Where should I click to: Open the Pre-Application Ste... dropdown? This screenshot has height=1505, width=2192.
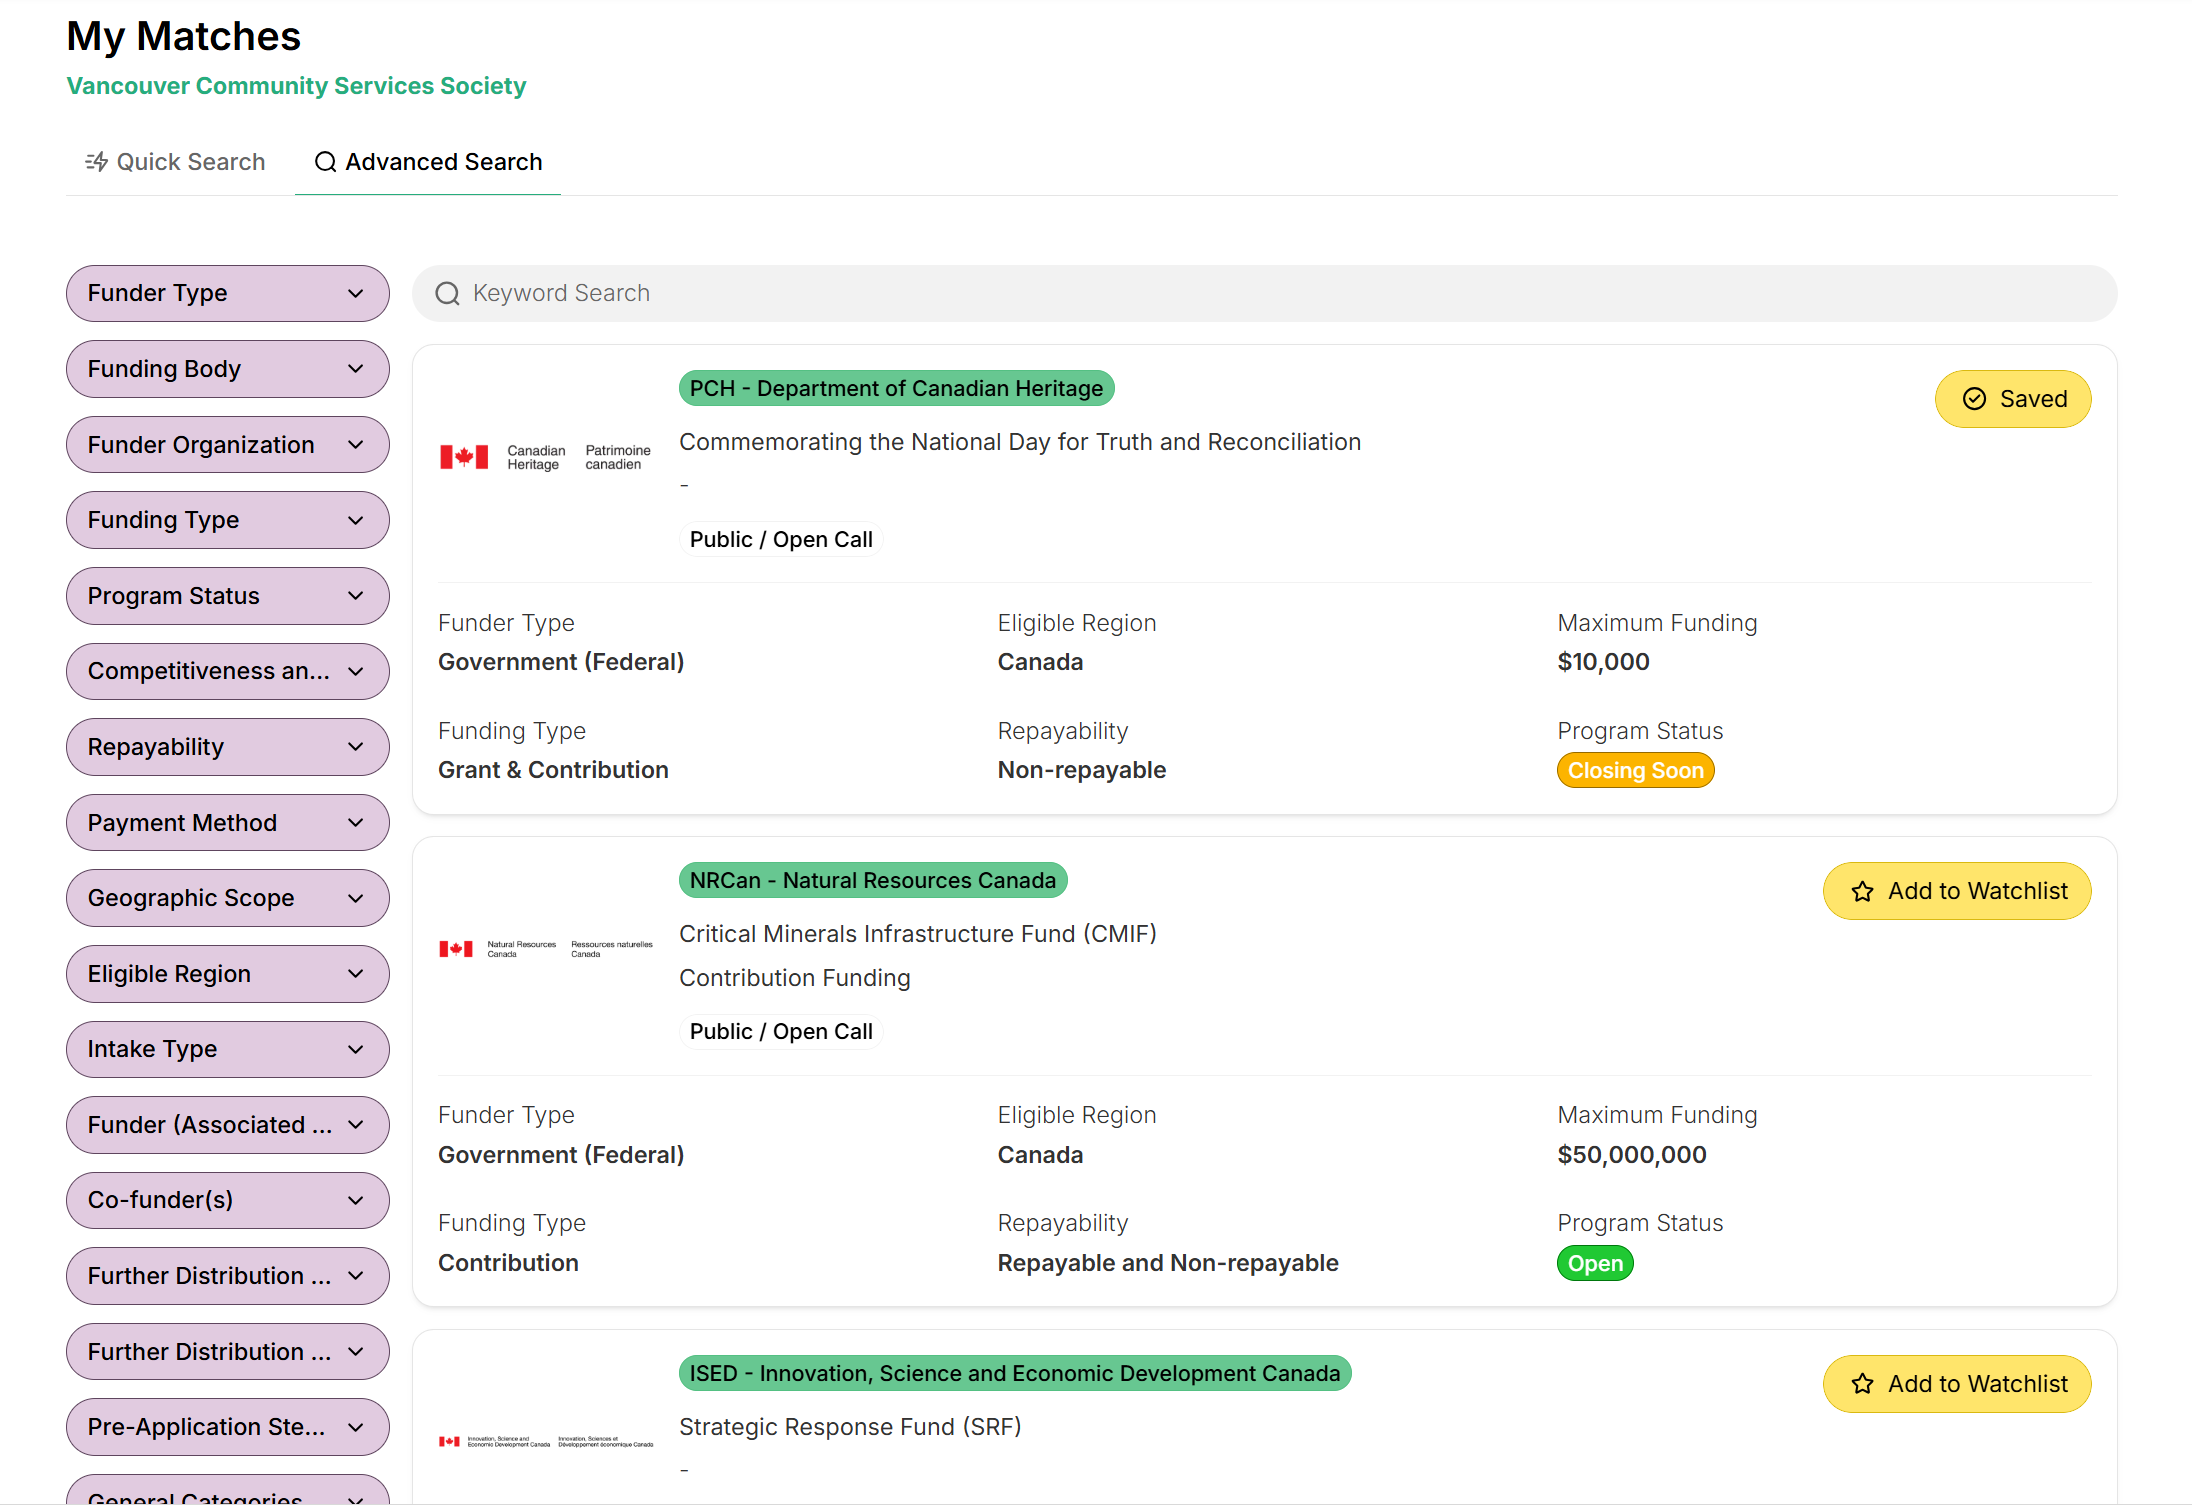tap(228, 1427)
